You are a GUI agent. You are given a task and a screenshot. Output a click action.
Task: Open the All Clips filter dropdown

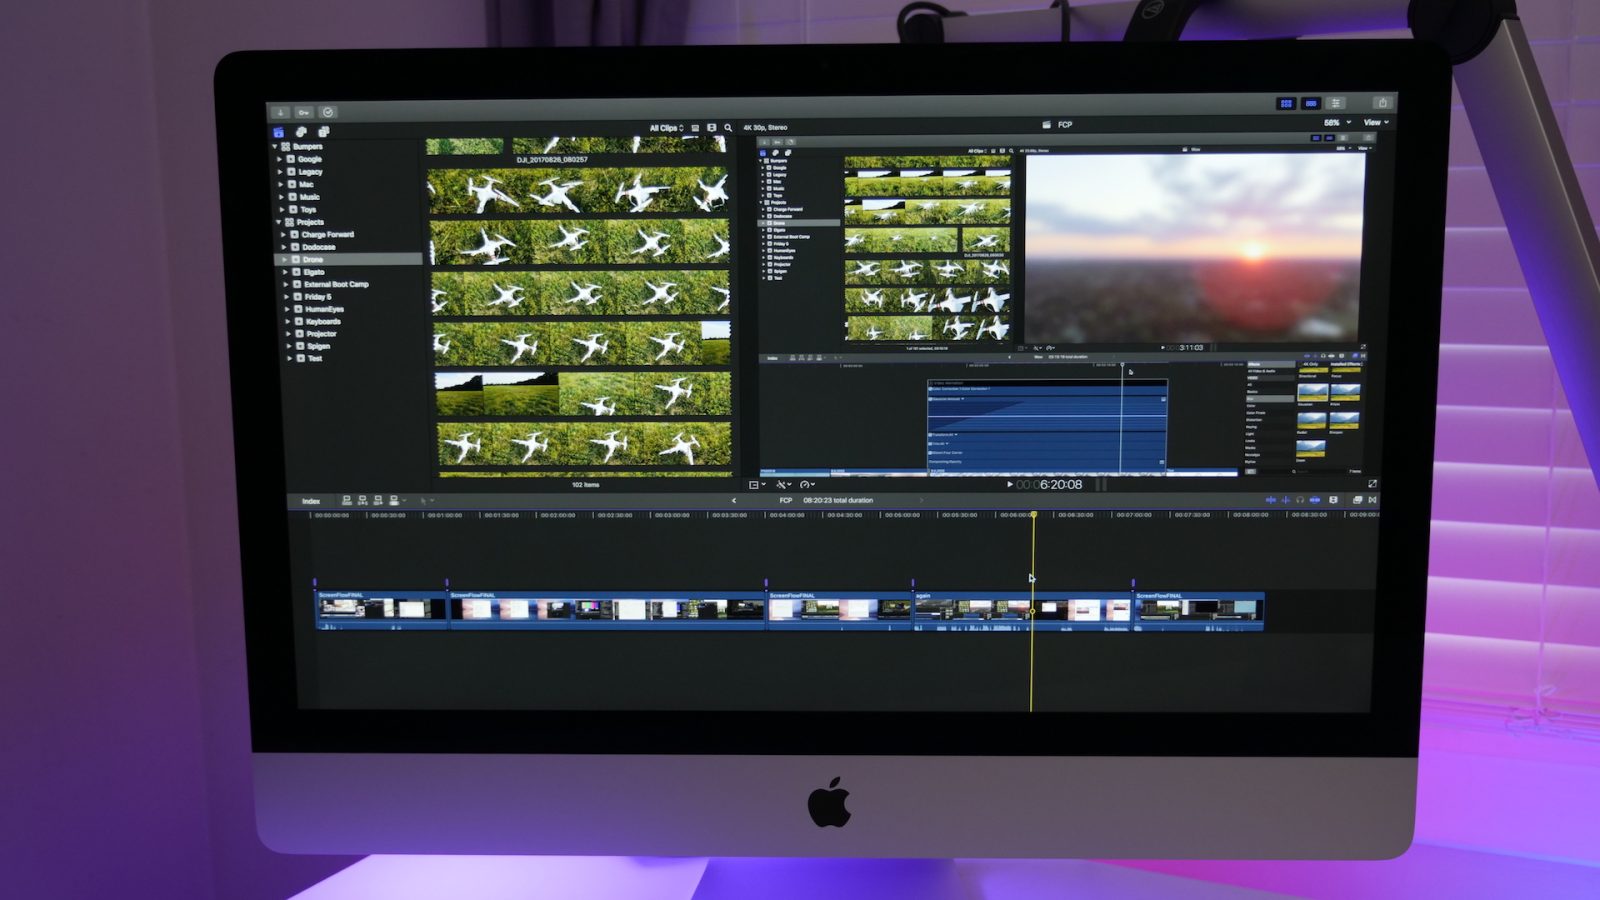tap(666, 128)
